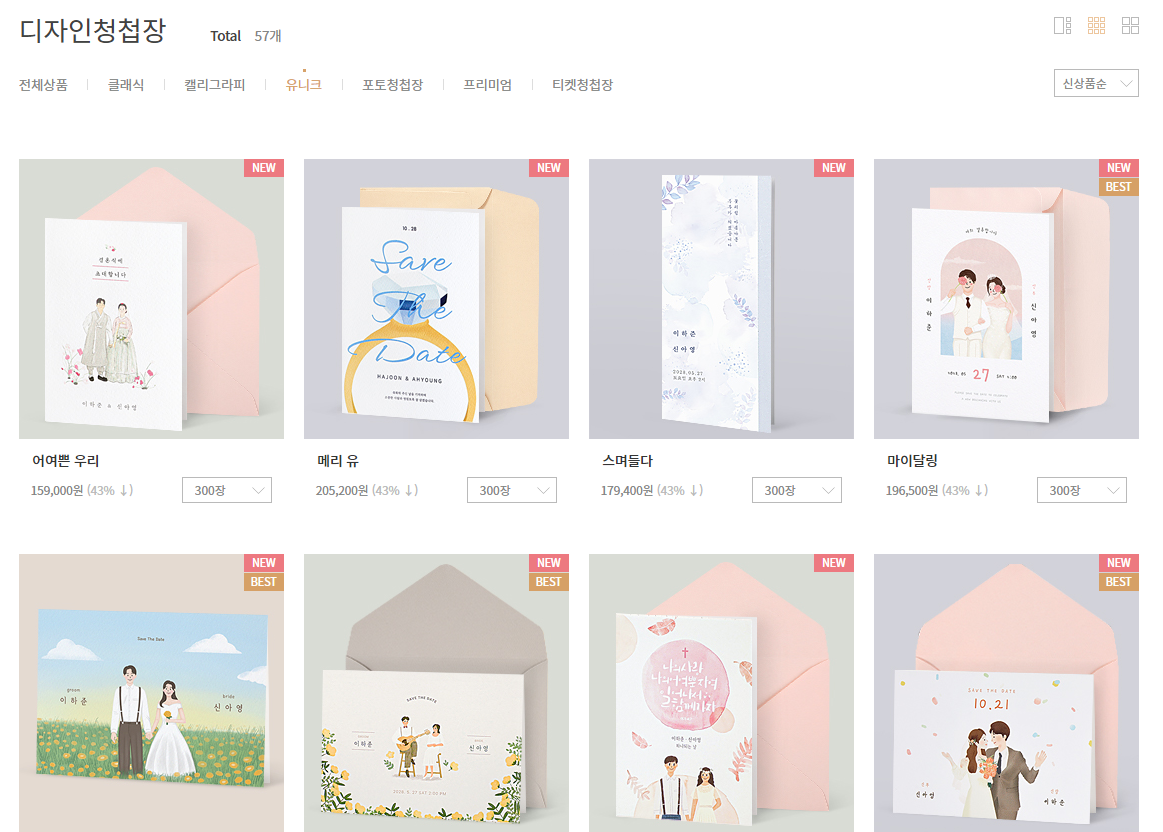View the Save The Date ring card thumbnail
Screen dimensions: 1163x832
(436, 299)
